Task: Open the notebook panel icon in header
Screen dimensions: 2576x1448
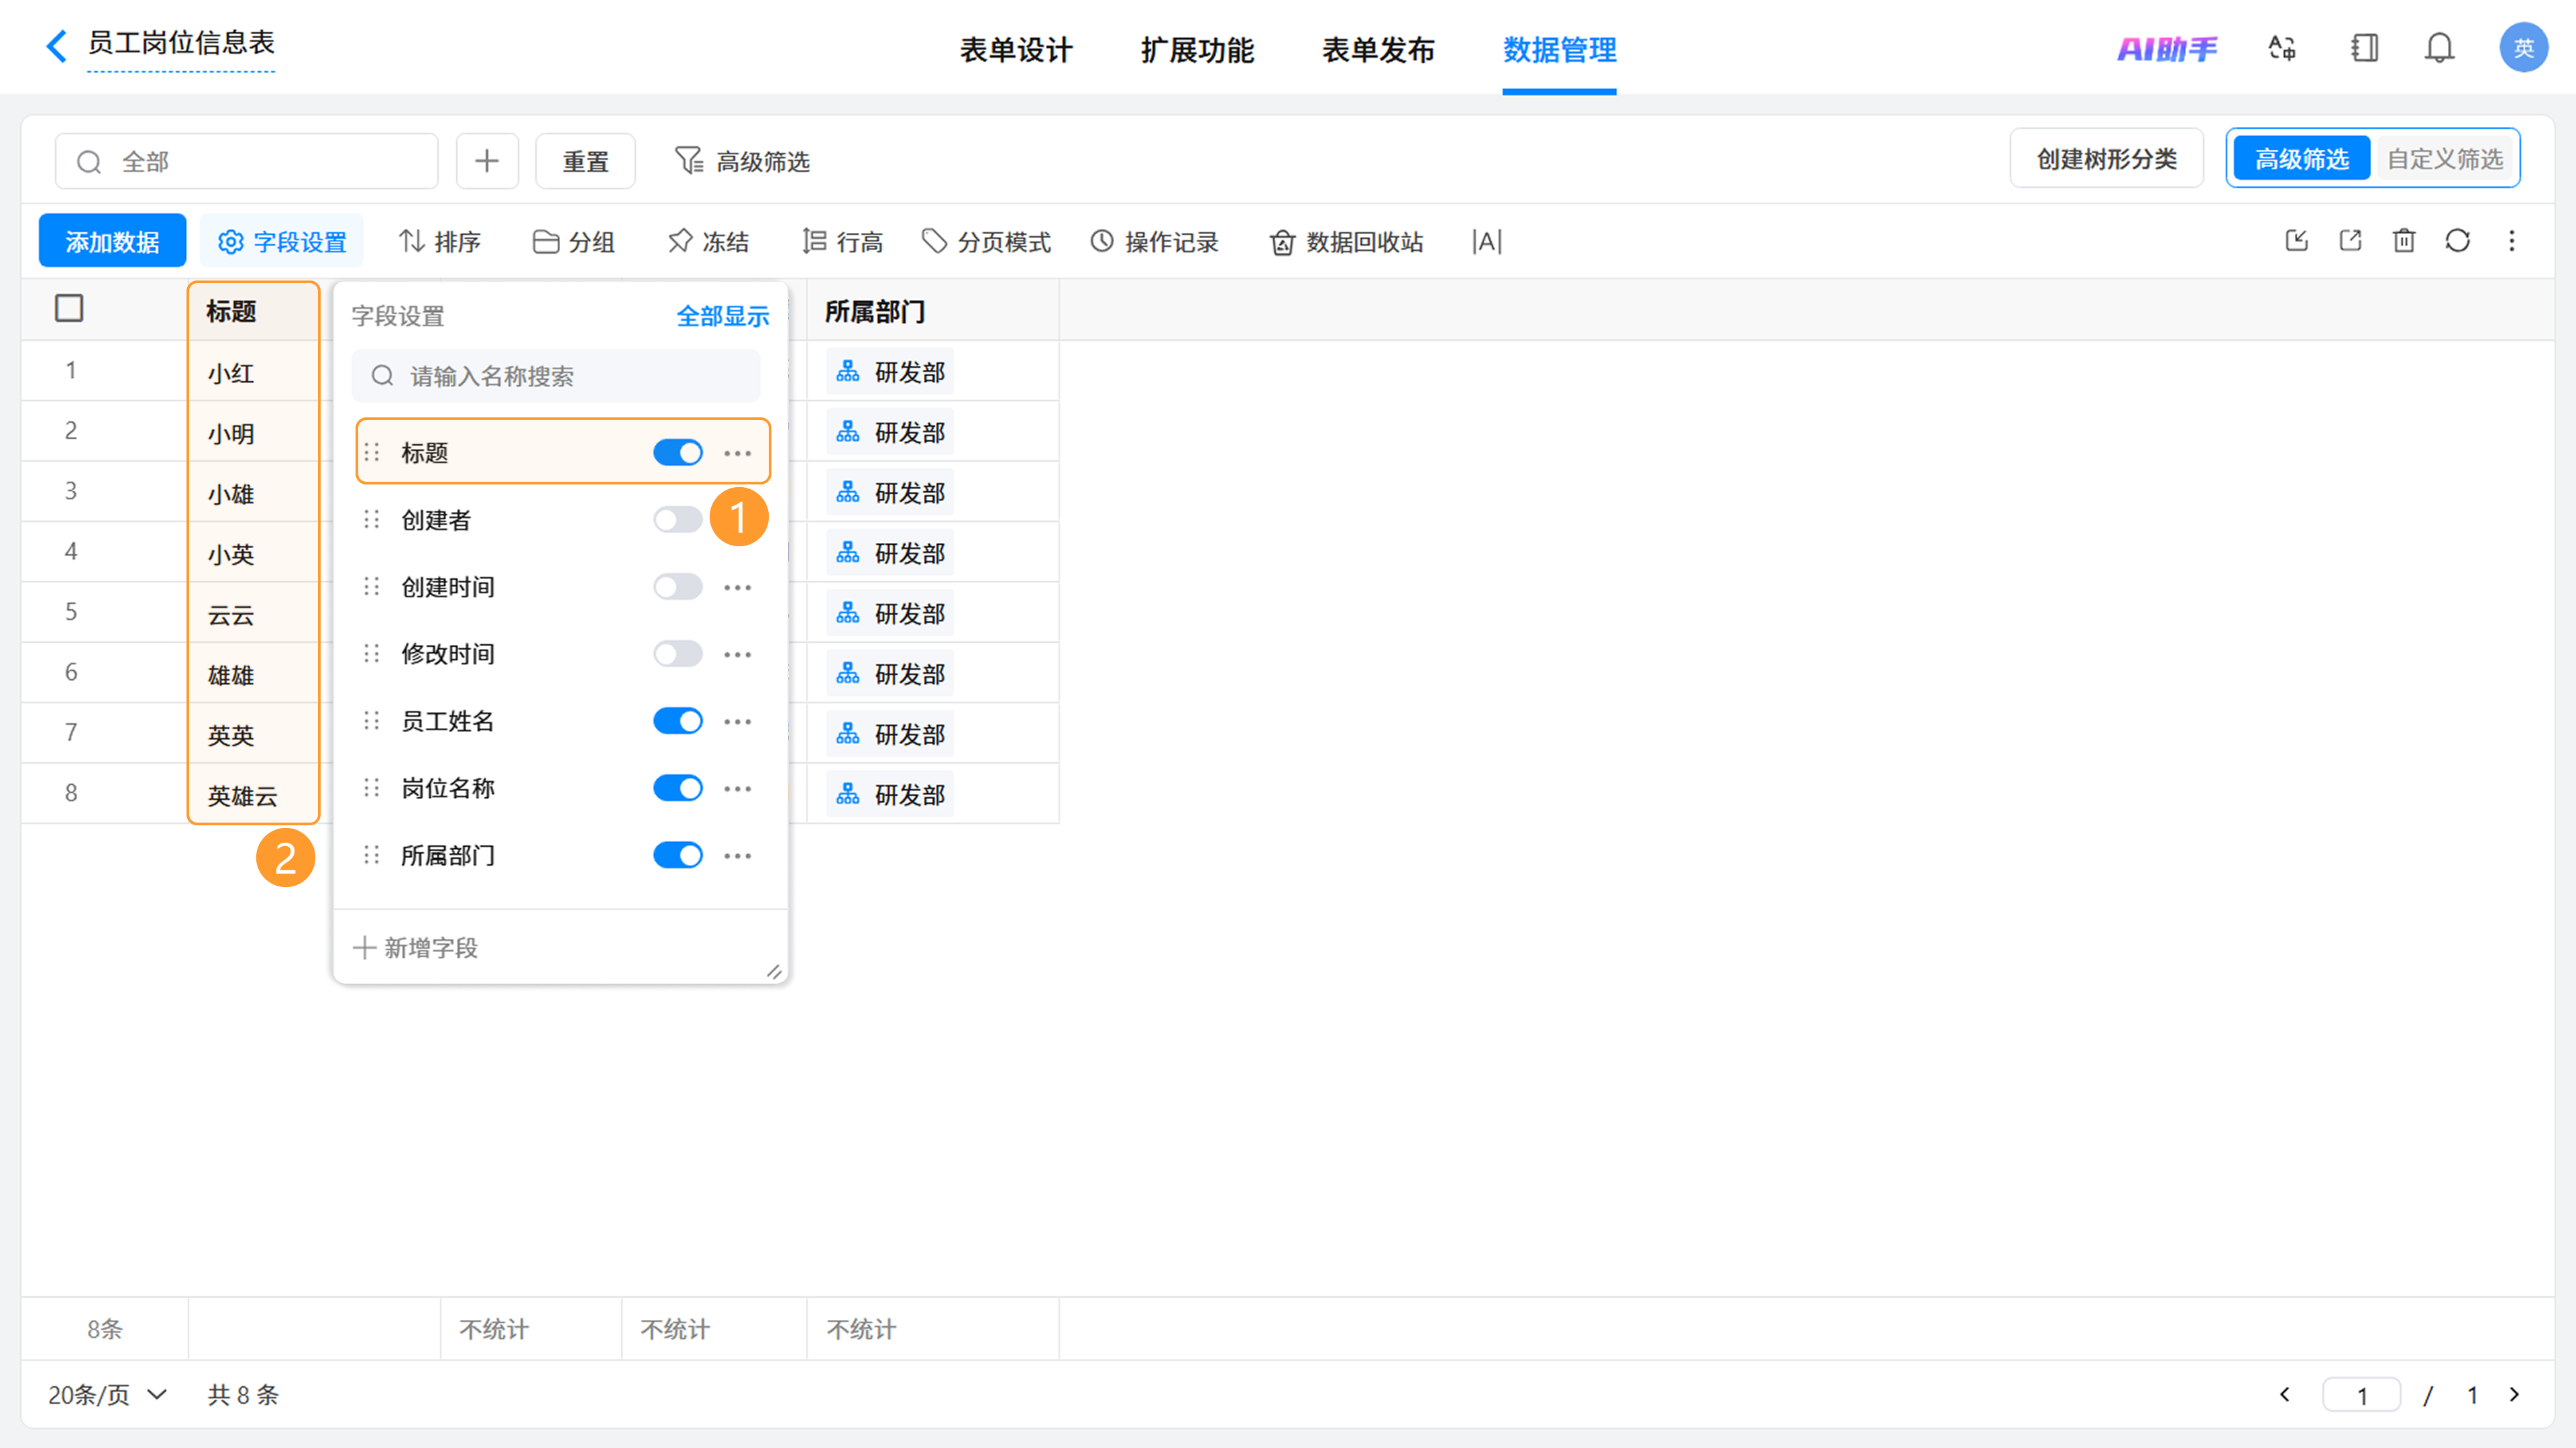Action: pos(2365,48)
